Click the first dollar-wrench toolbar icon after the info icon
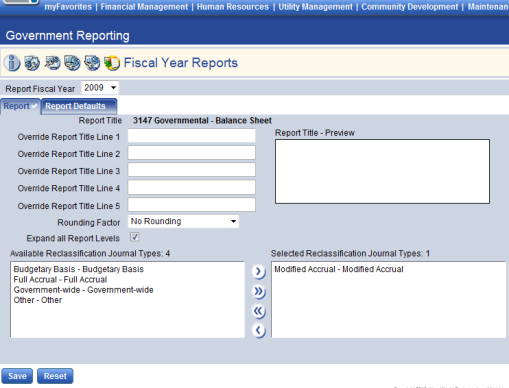Viewport: 509px width, 388px height. click(32, 63)
